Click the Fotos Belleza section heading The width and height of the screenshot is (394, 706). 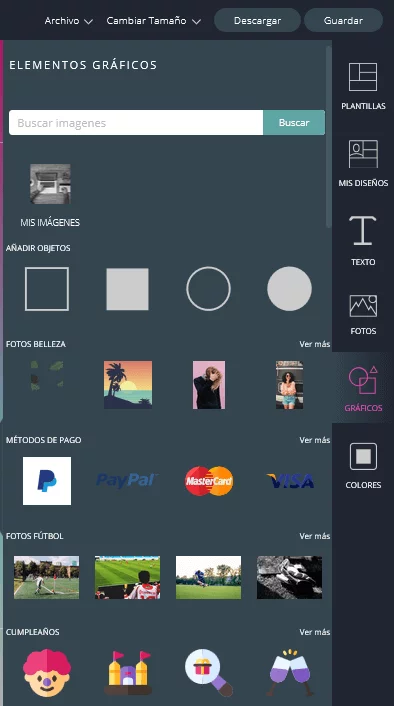(36, 344)
